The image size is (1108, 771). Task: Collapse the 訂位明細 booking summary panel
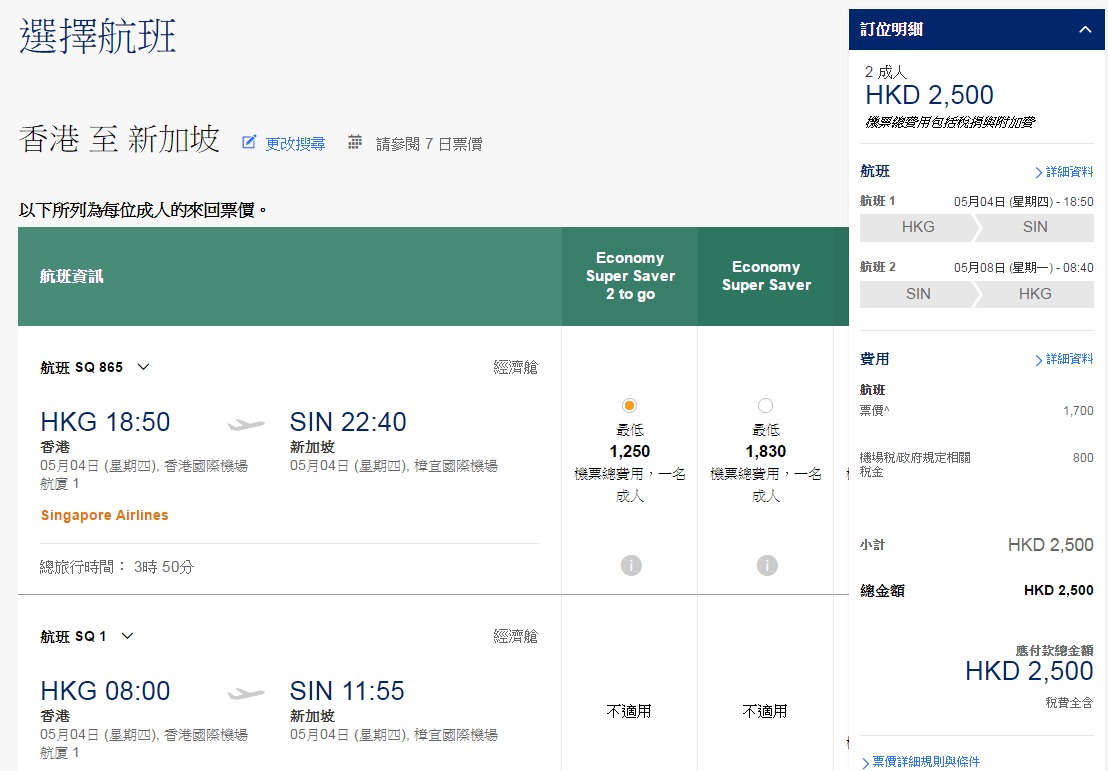click(x=1085, y=30)
